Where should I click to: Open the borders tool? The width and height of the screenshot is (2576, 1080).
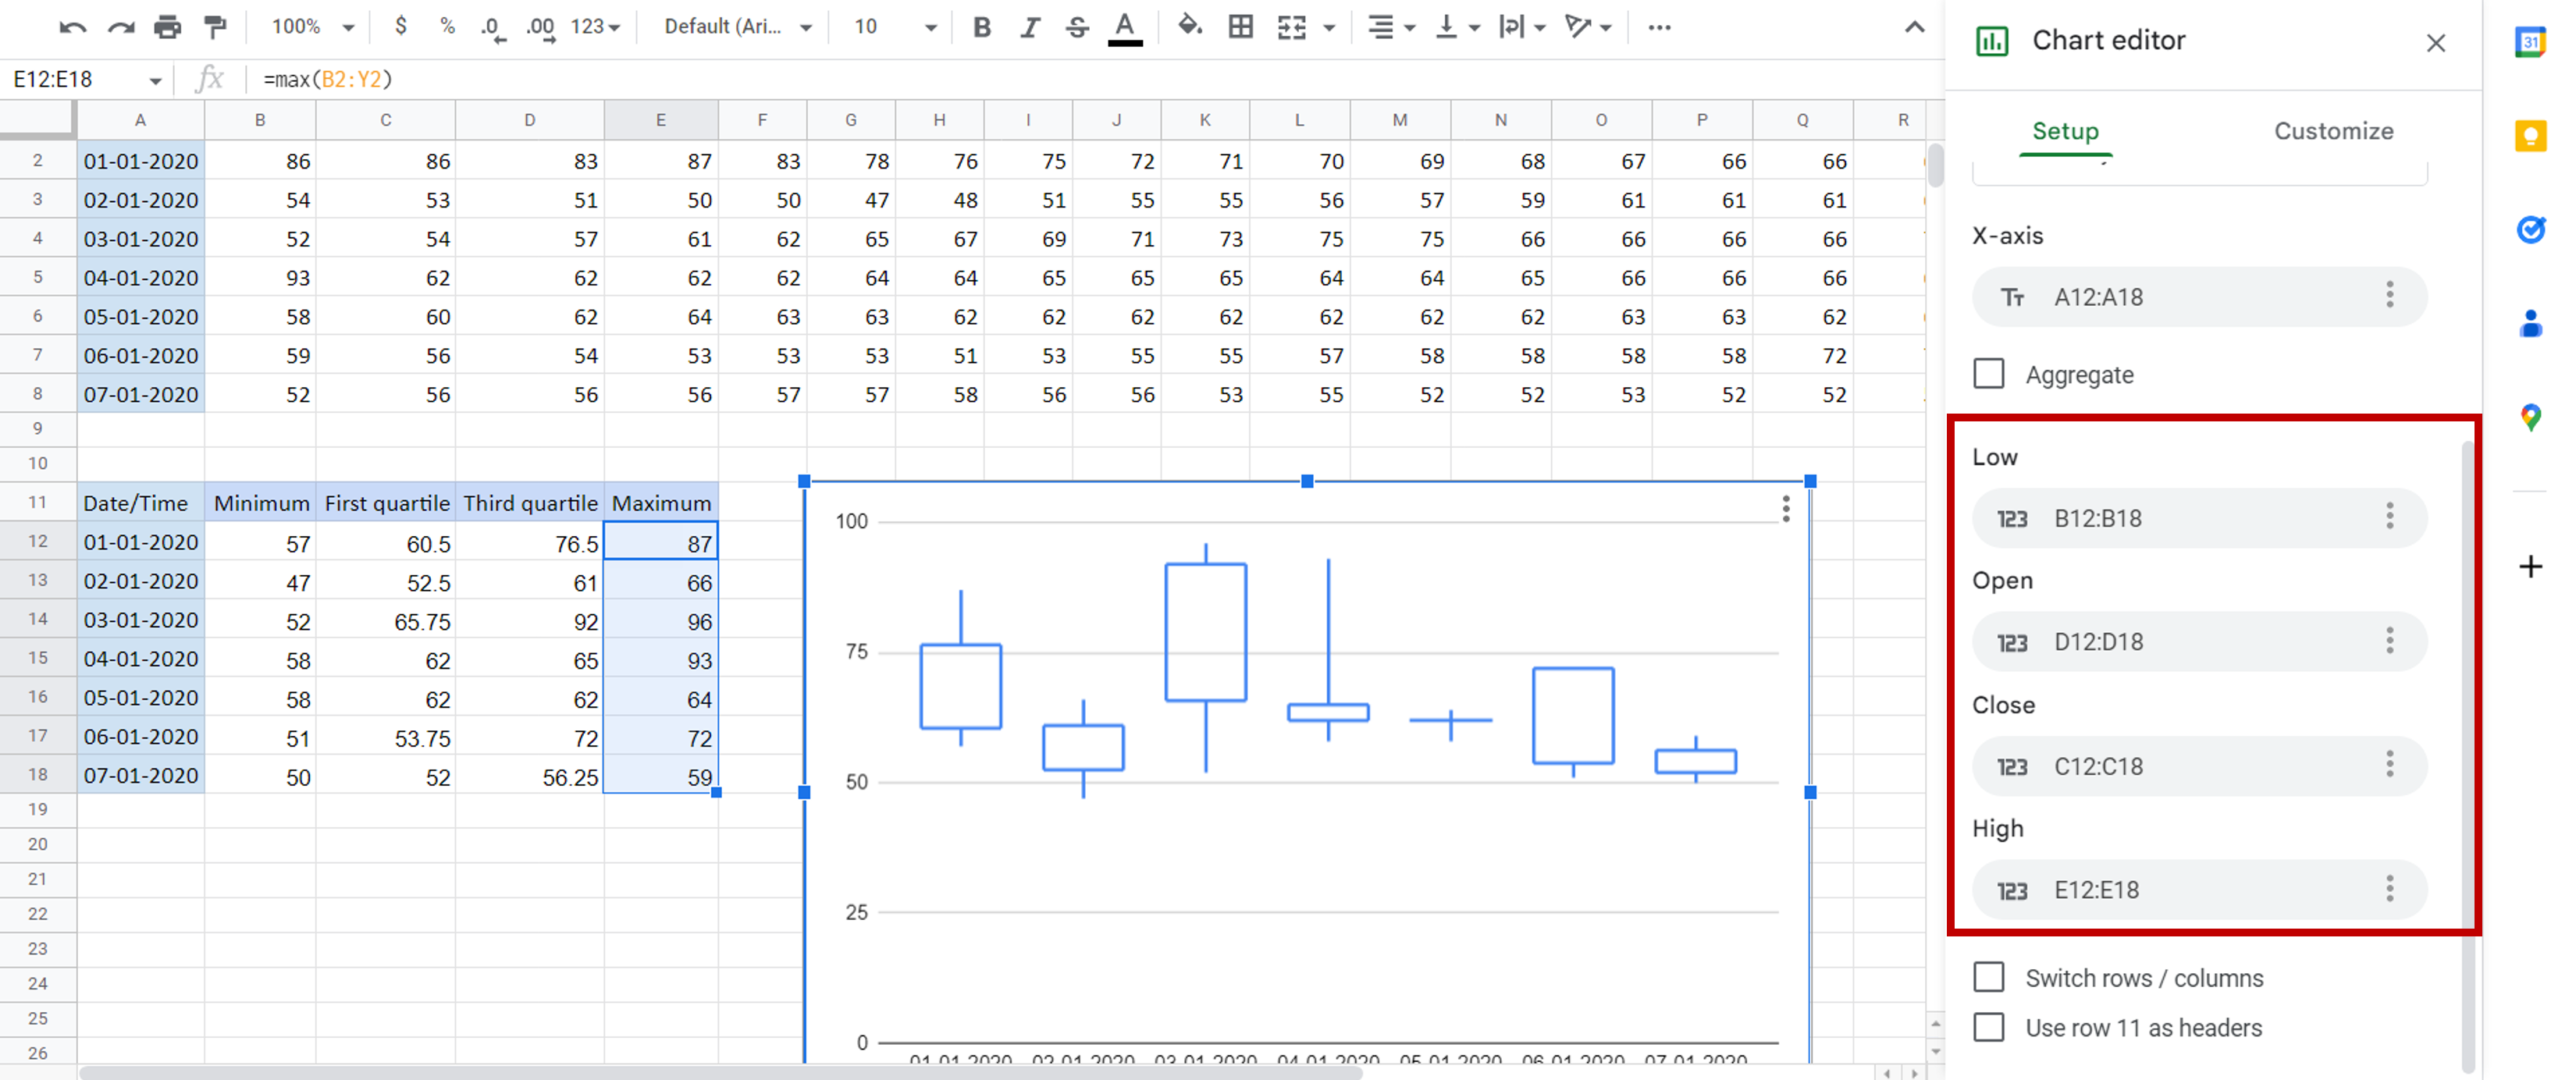(1240, 27)
